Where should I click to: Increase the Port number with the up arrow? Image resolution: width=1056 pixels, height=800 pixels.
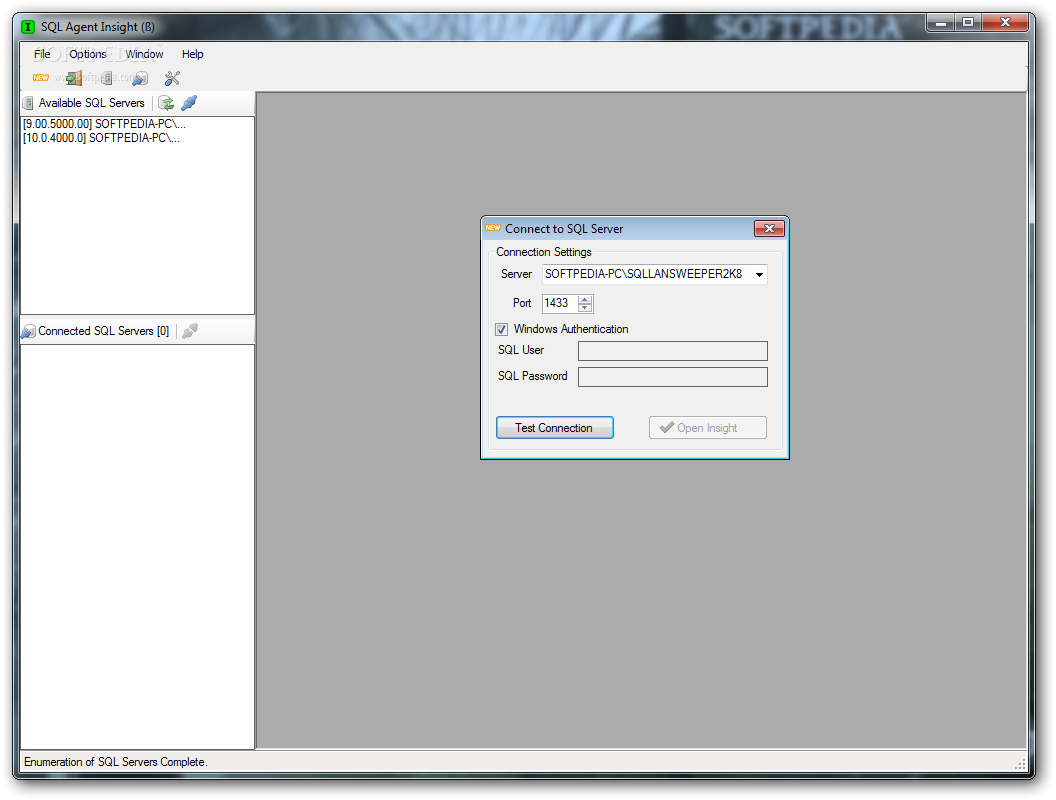point(585,299)
